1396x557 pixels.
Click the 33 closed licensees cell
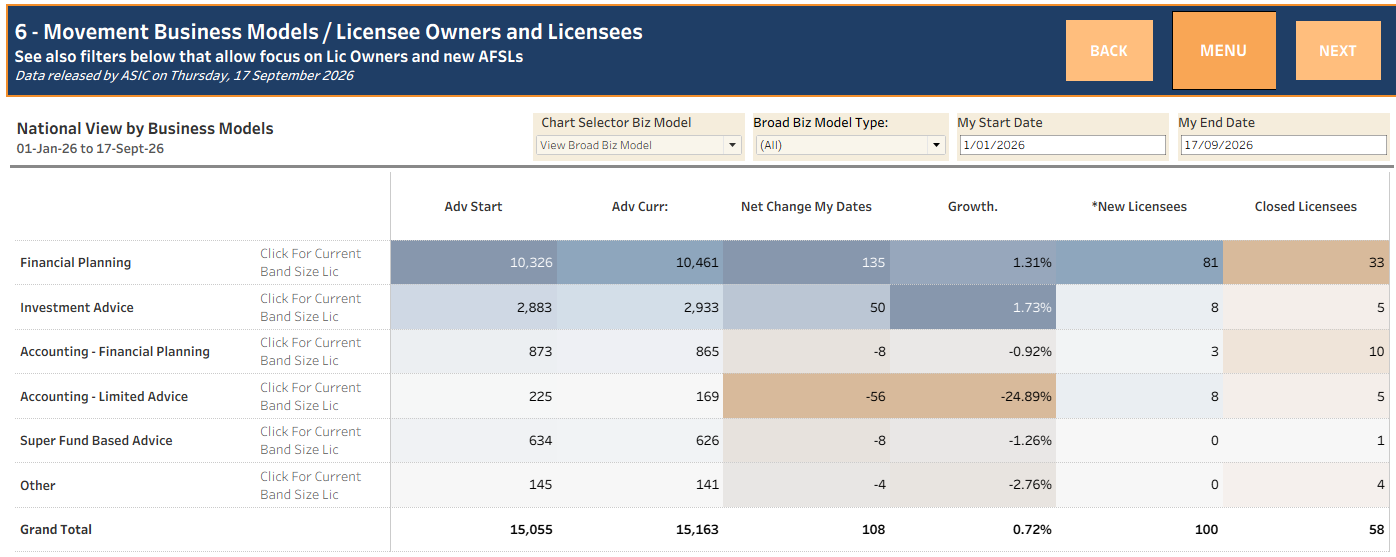tap(1306, 262)
